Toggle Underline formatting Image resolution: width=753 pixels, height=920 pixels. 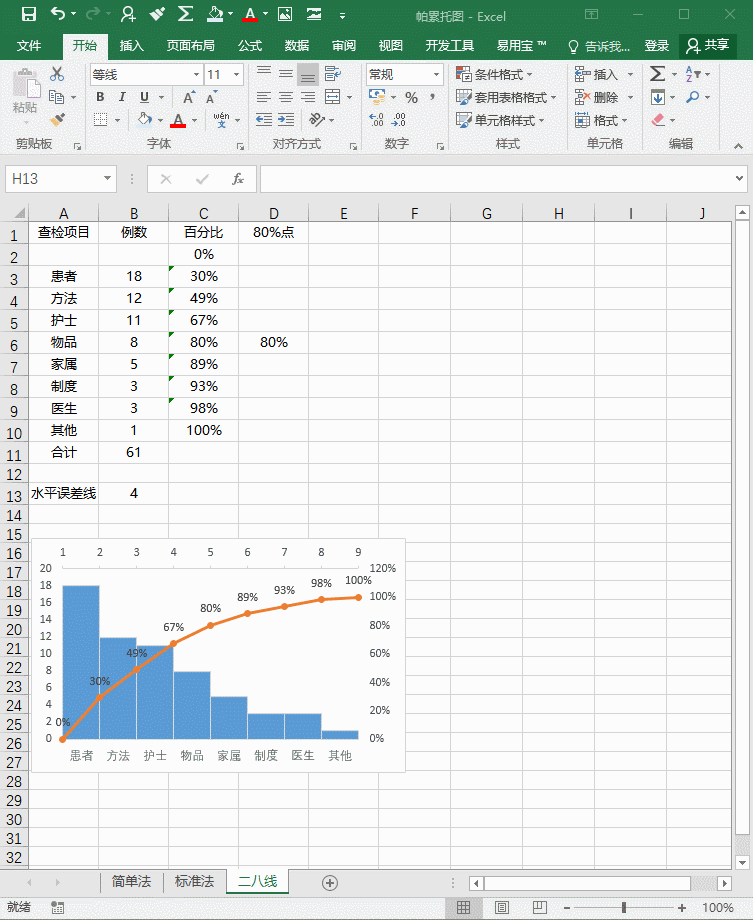144,97
